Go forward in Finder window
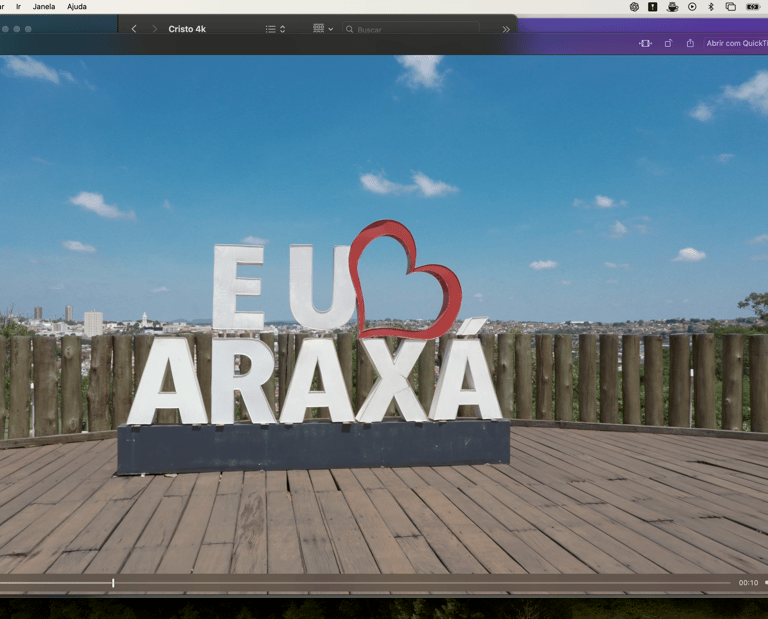Image resolution: width=768 pixels, height=619 pixels. tap(155, 29)
